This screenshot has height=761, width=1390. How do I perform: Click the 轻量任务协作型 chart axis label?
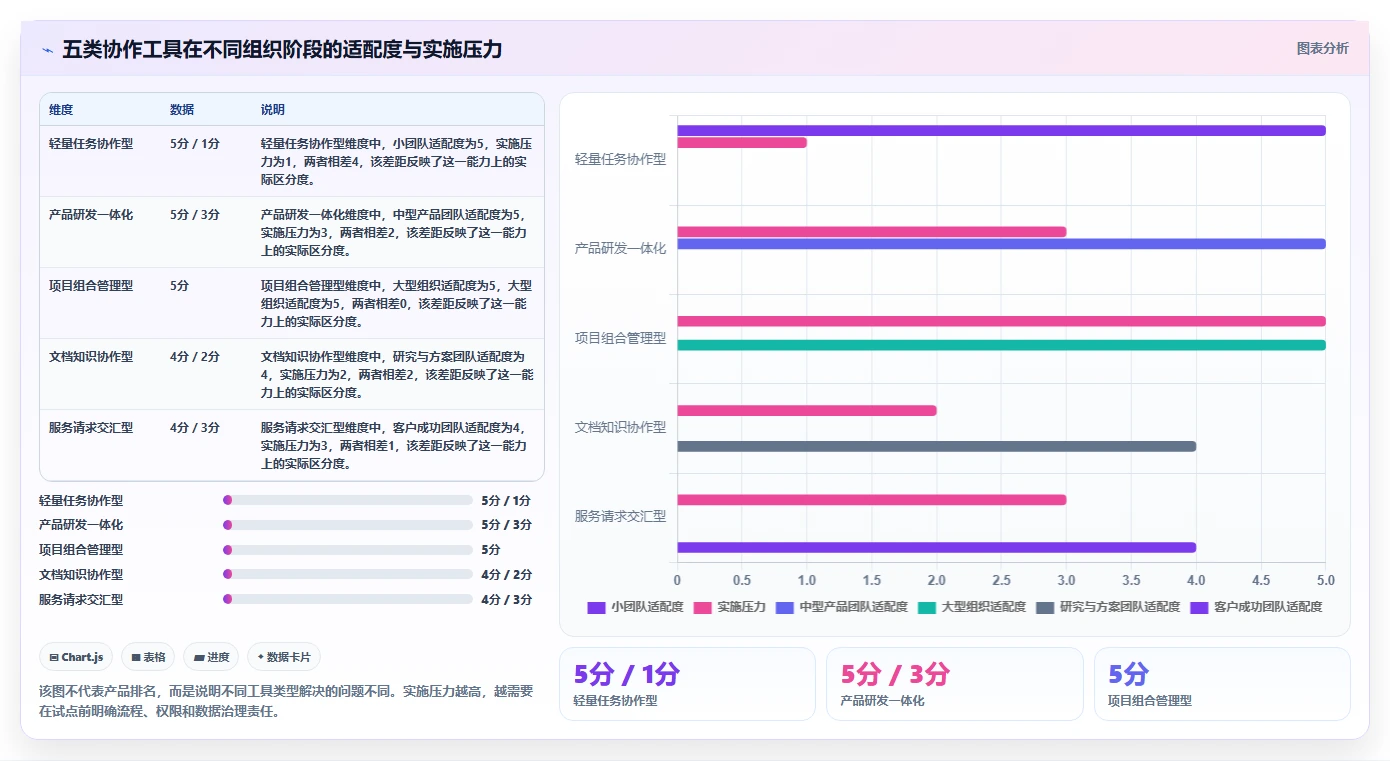(620, 158)
